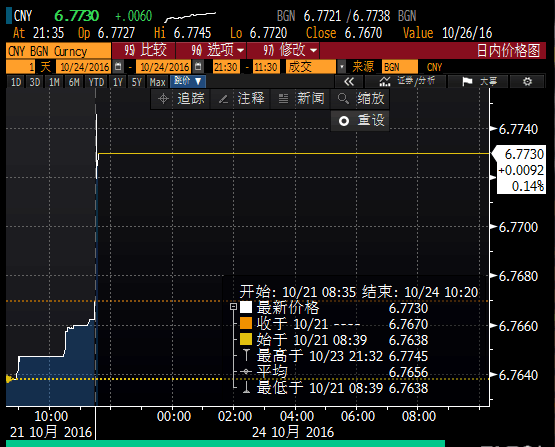Open chart settings gear icon

(x=527, y=82)
